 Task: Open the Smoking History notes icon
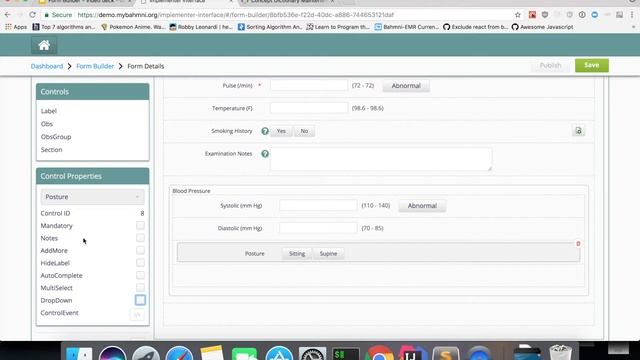pos(578,131)
